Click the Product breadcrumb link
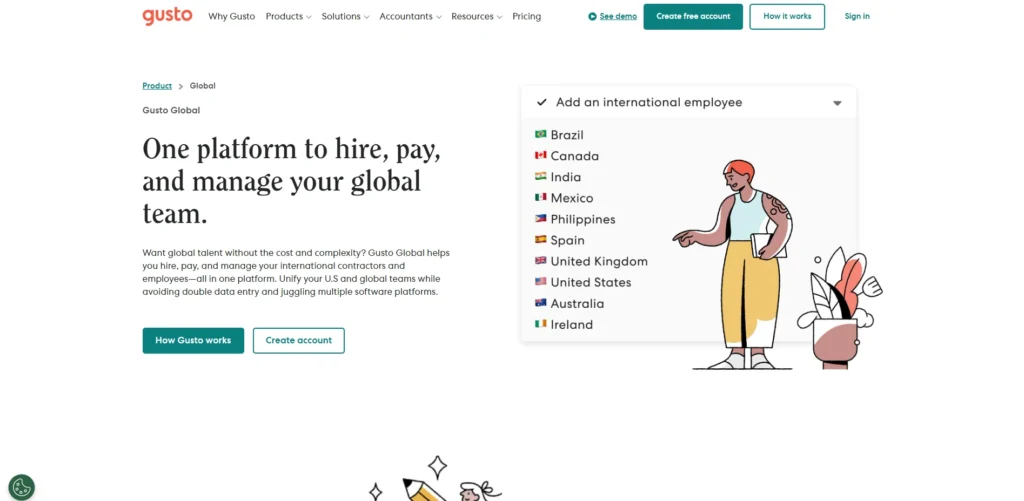Screen dimensions: 1024x501 click(157, 86)
